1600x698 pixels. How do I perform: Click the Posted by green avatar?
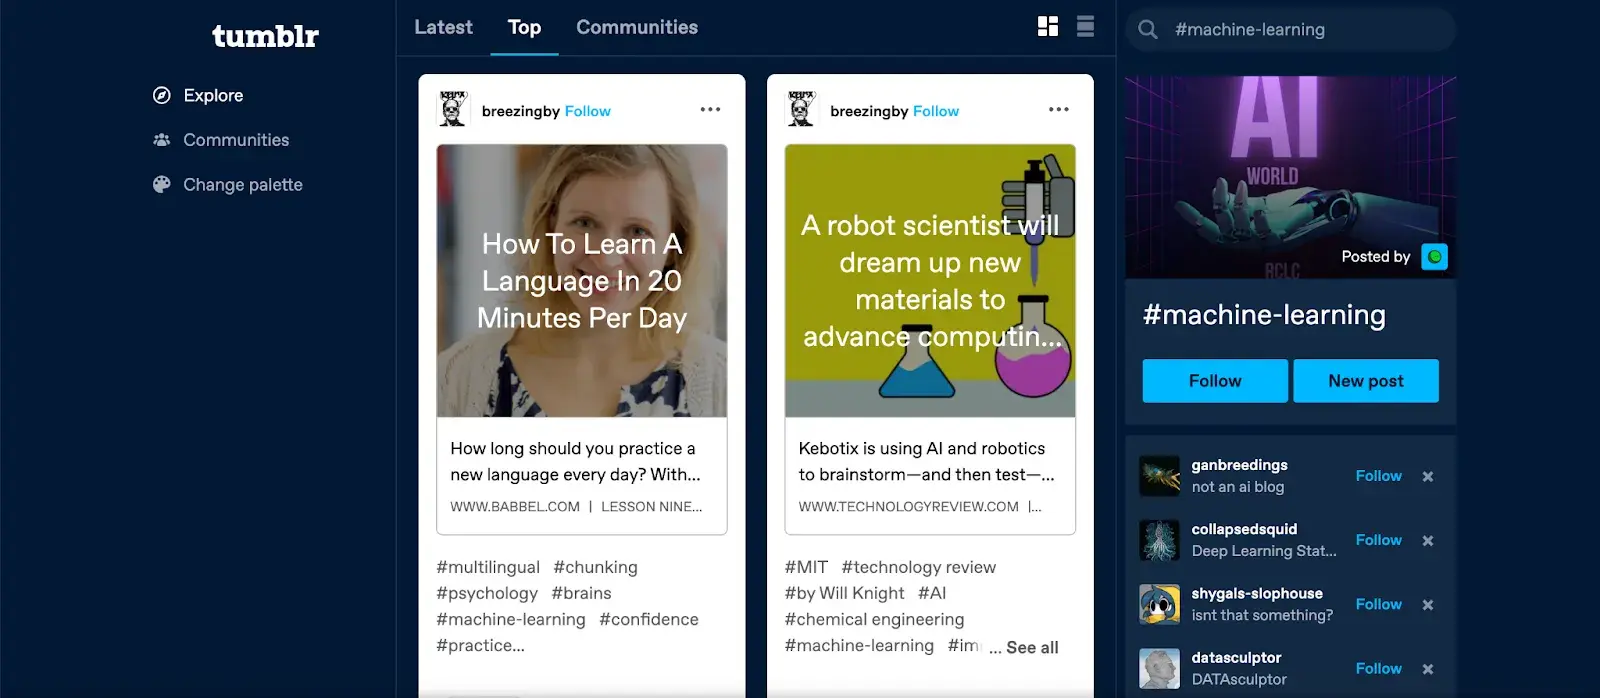point(1434,257)
